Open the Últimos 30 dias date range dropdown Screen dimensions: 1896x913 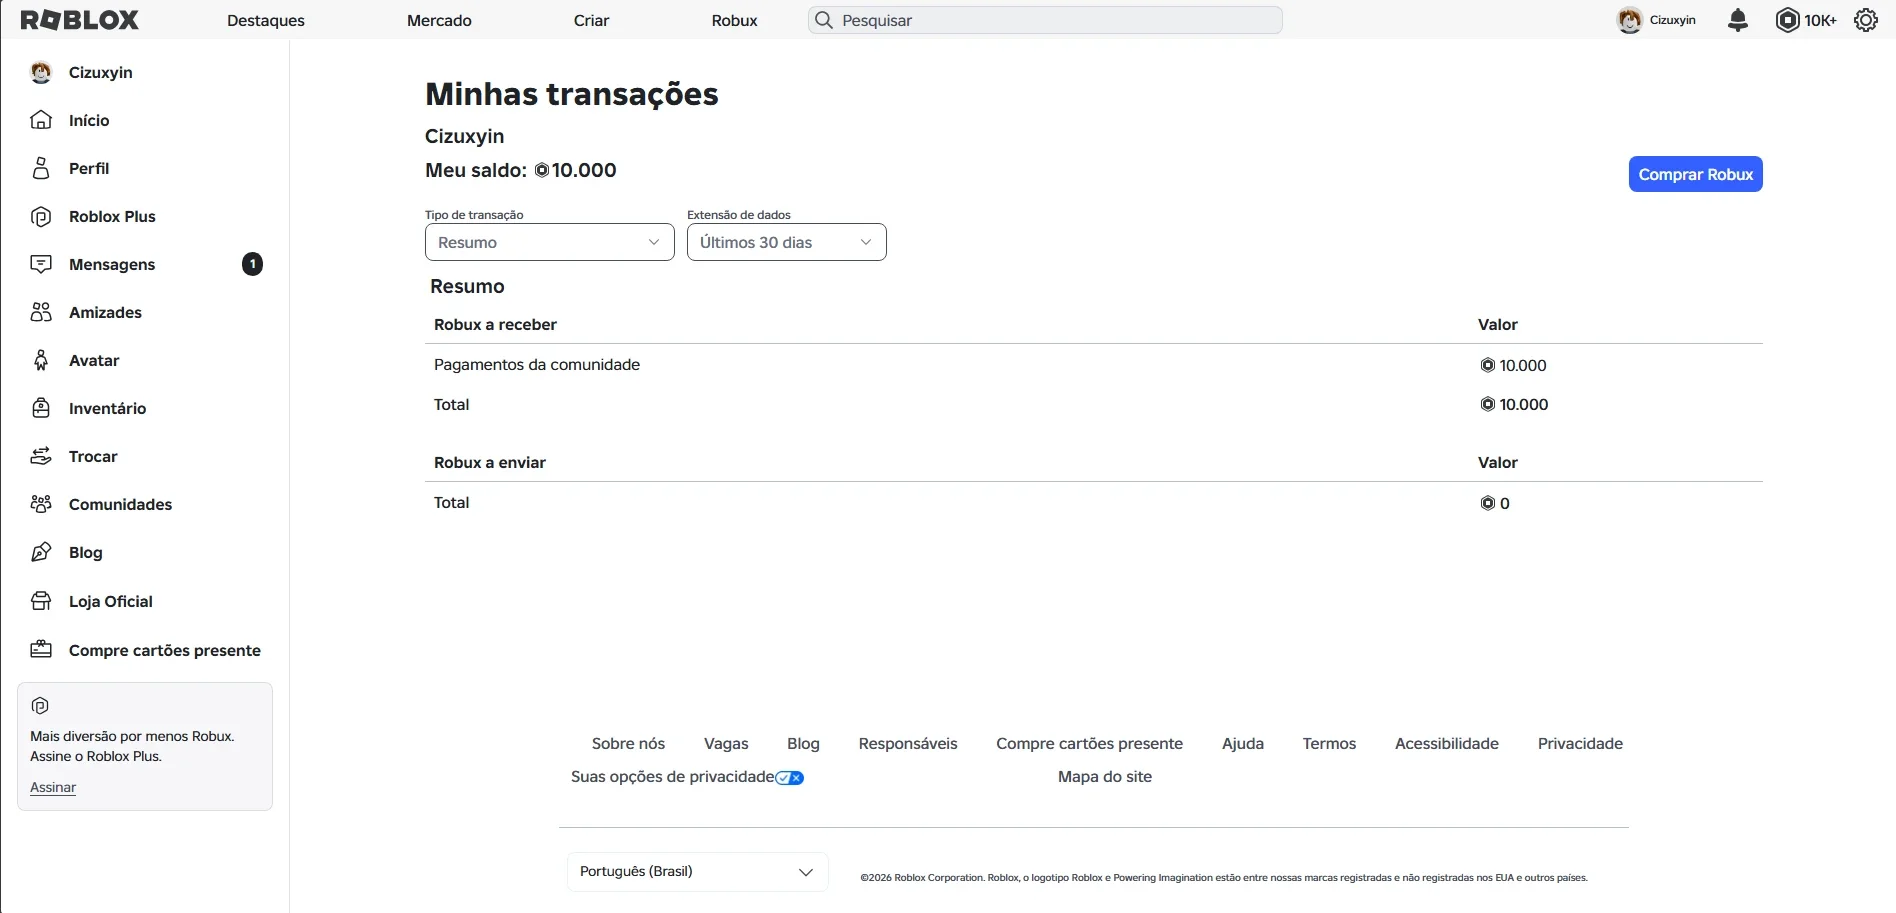click(x=787, y=242)
